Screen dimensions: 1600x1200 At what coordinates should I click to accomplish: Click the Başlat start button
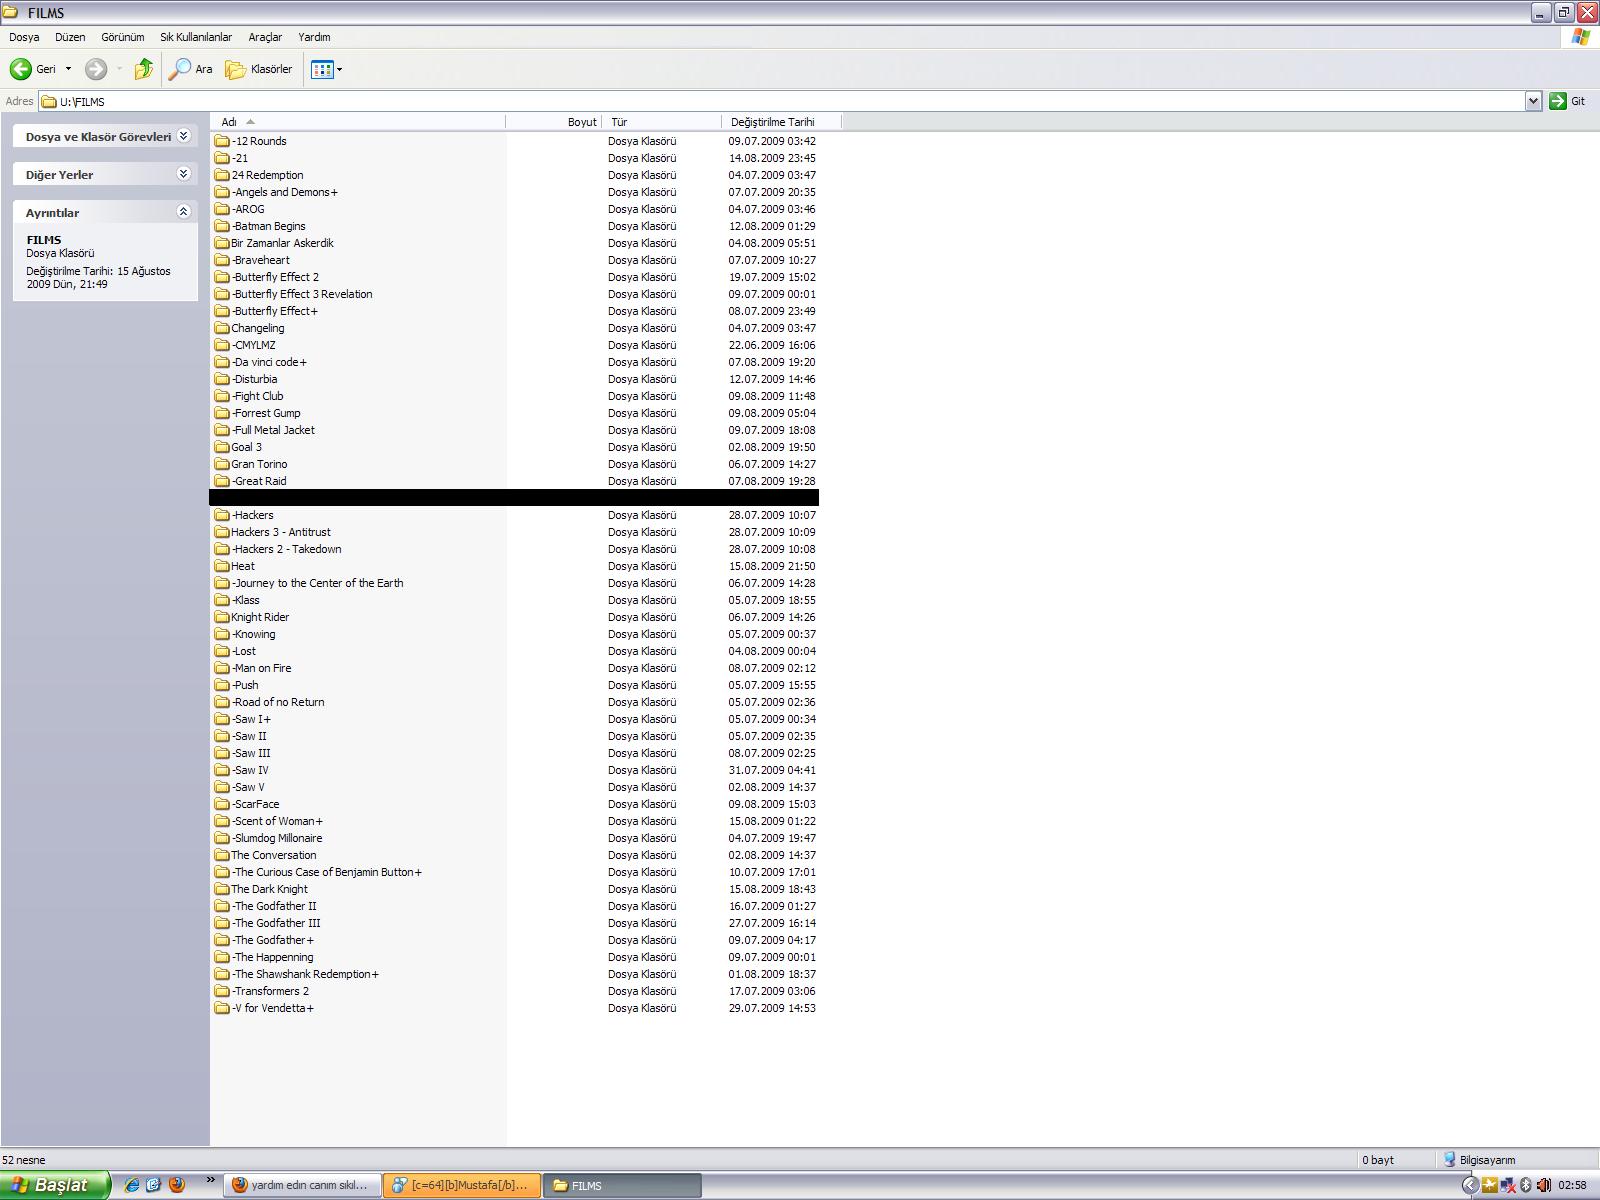55,1185
